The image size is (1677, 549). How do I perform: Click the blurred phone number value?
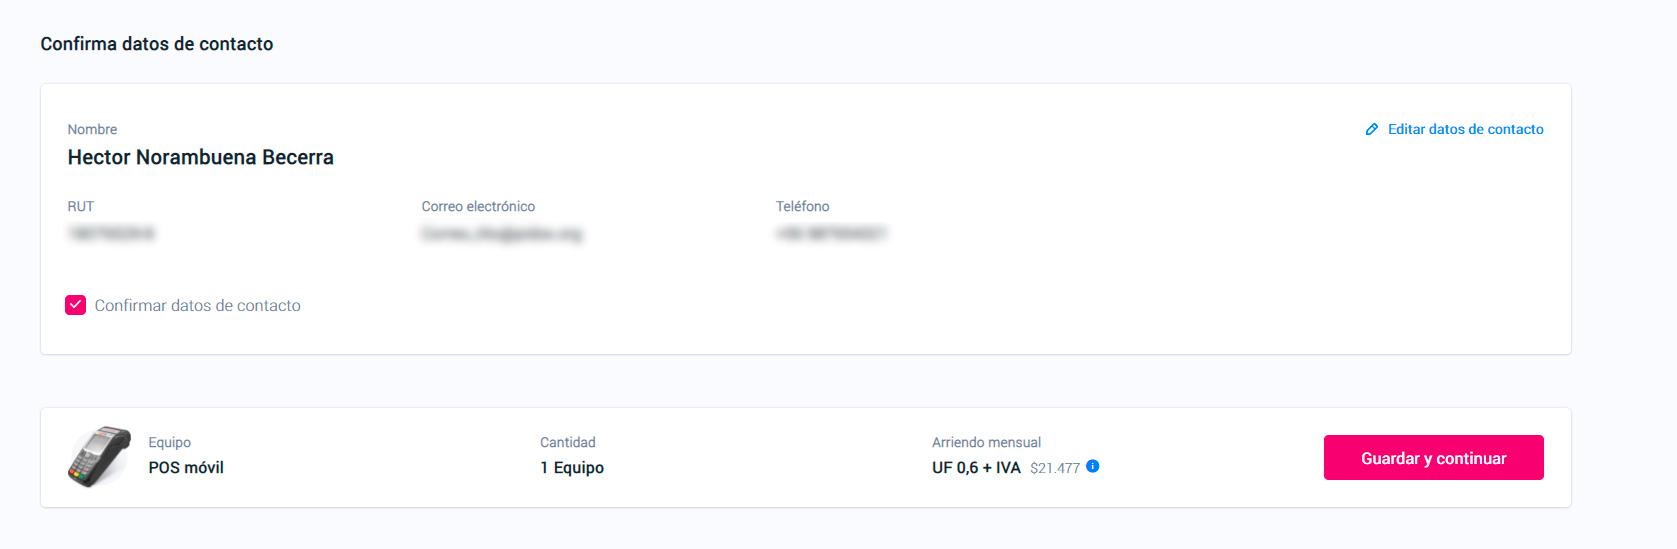[832, 234]
